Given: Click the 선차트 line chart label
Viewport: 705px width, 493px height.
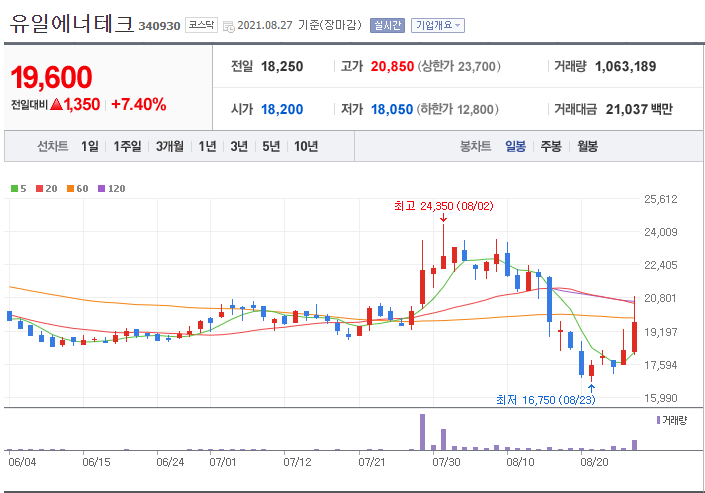Looking at the screenshot, I should 53,146.
